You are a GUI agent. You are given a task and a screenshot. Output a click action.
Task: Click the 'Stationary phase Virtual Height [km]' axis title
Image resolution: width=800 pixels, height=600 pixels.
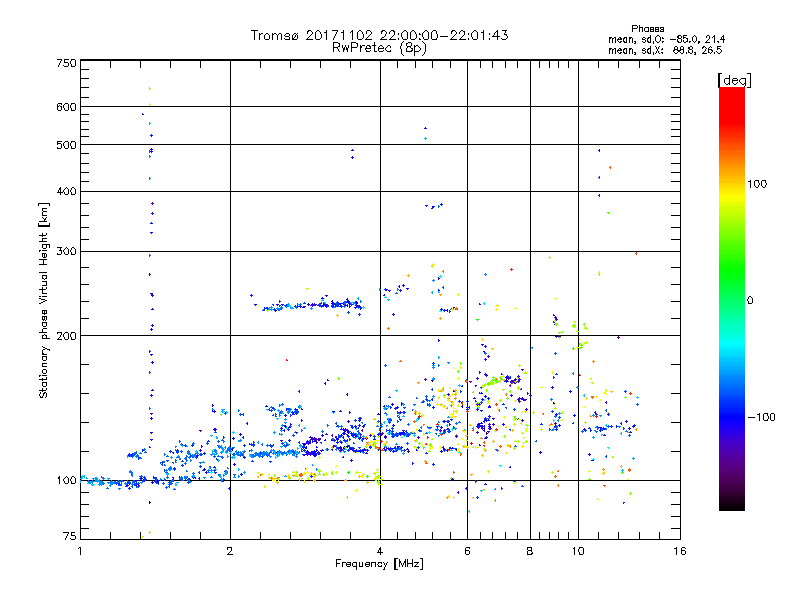[44, 300]
